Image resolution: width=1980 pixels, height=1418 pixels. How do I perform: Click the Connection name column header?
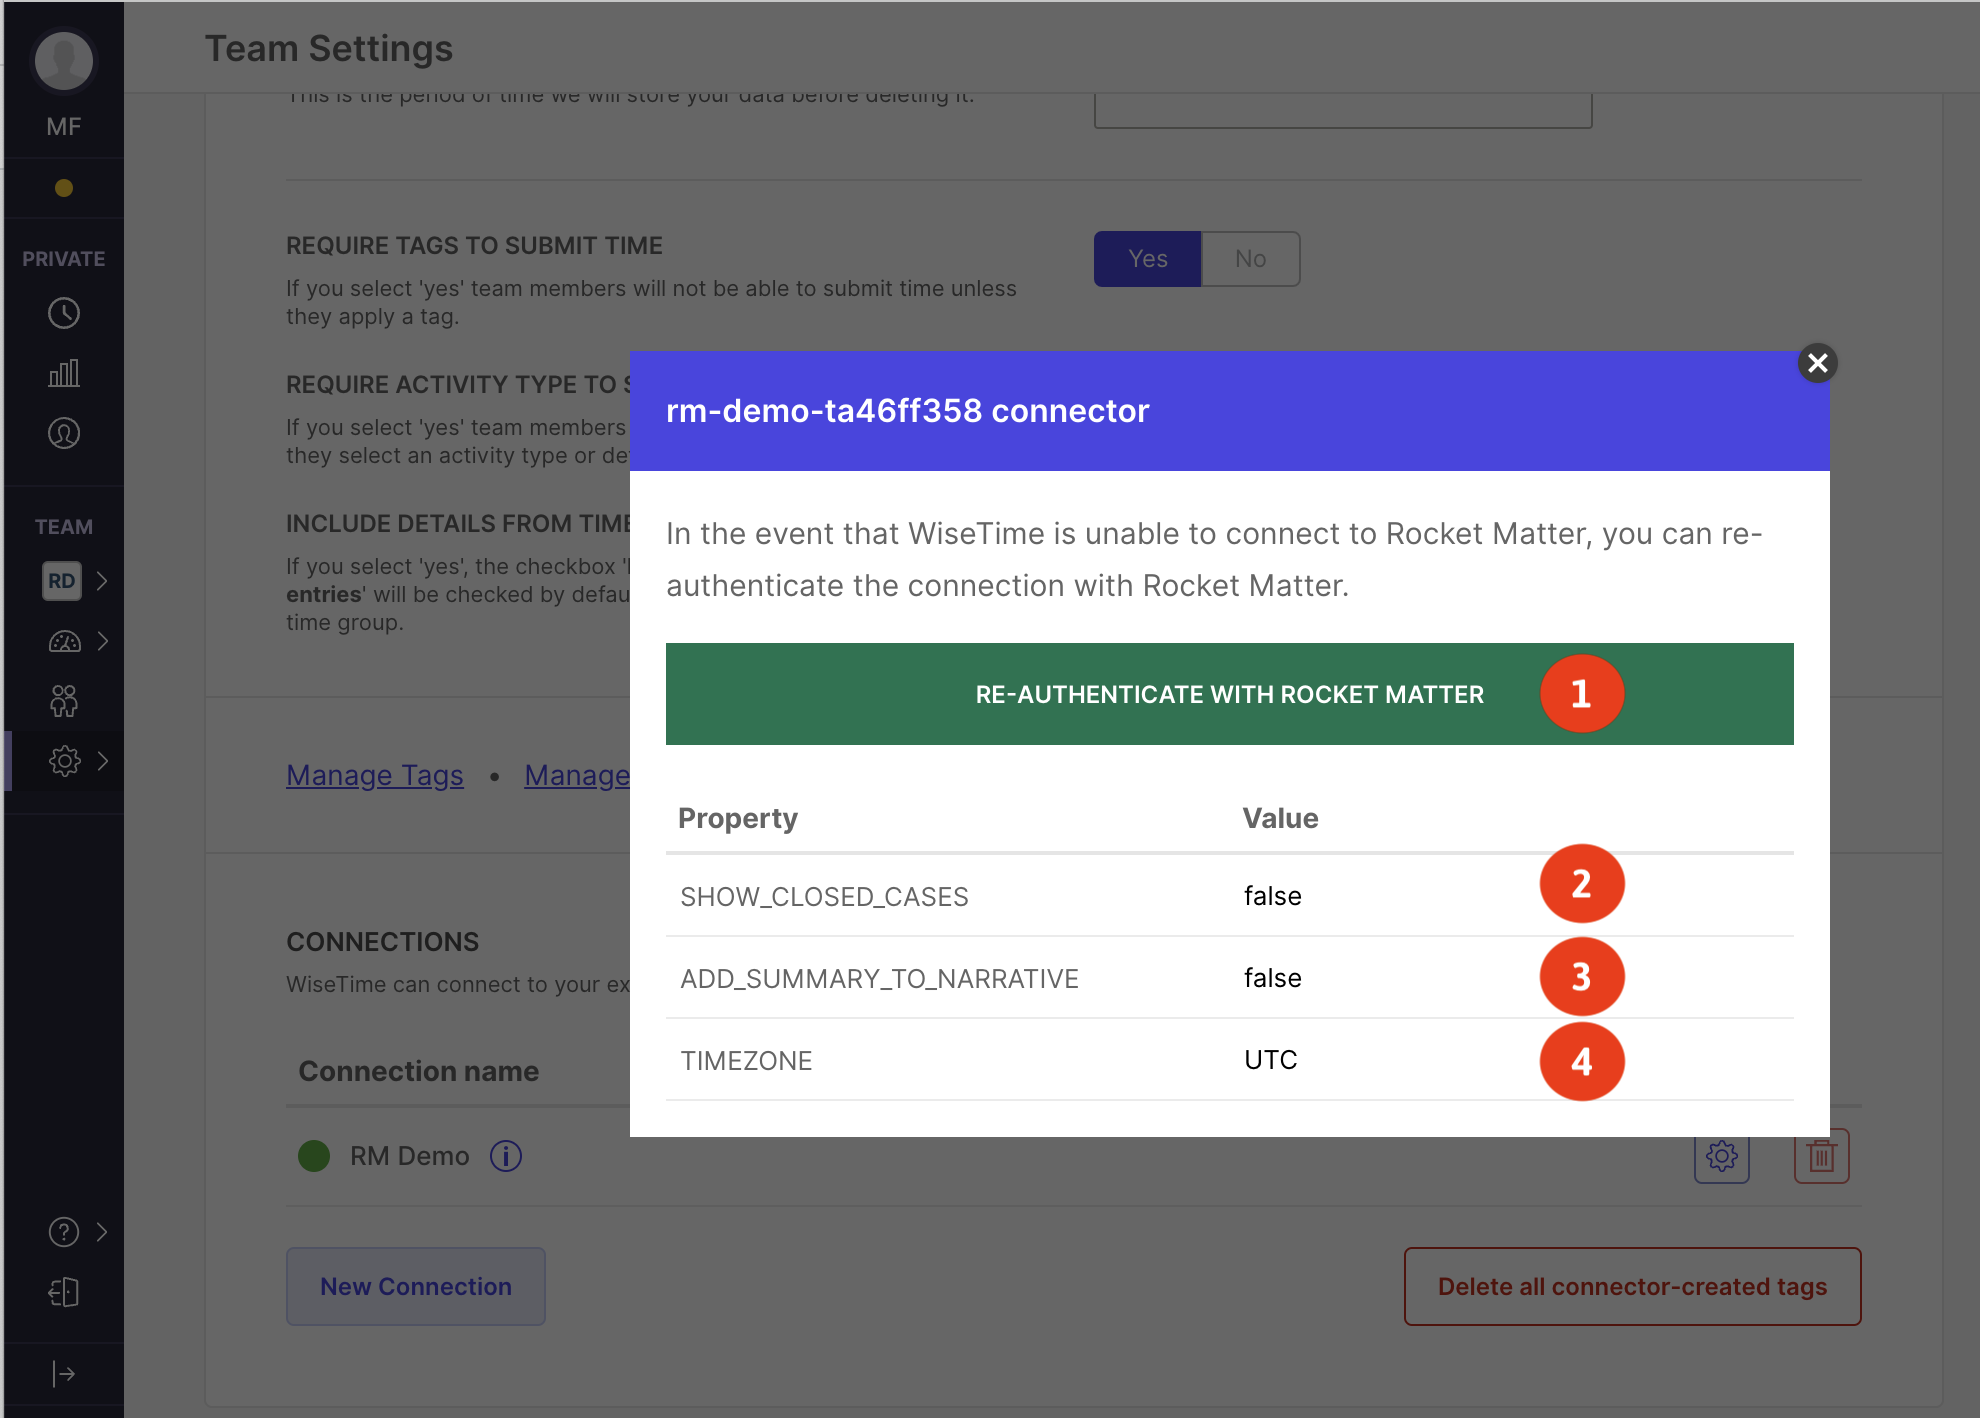pos(418,1071)
